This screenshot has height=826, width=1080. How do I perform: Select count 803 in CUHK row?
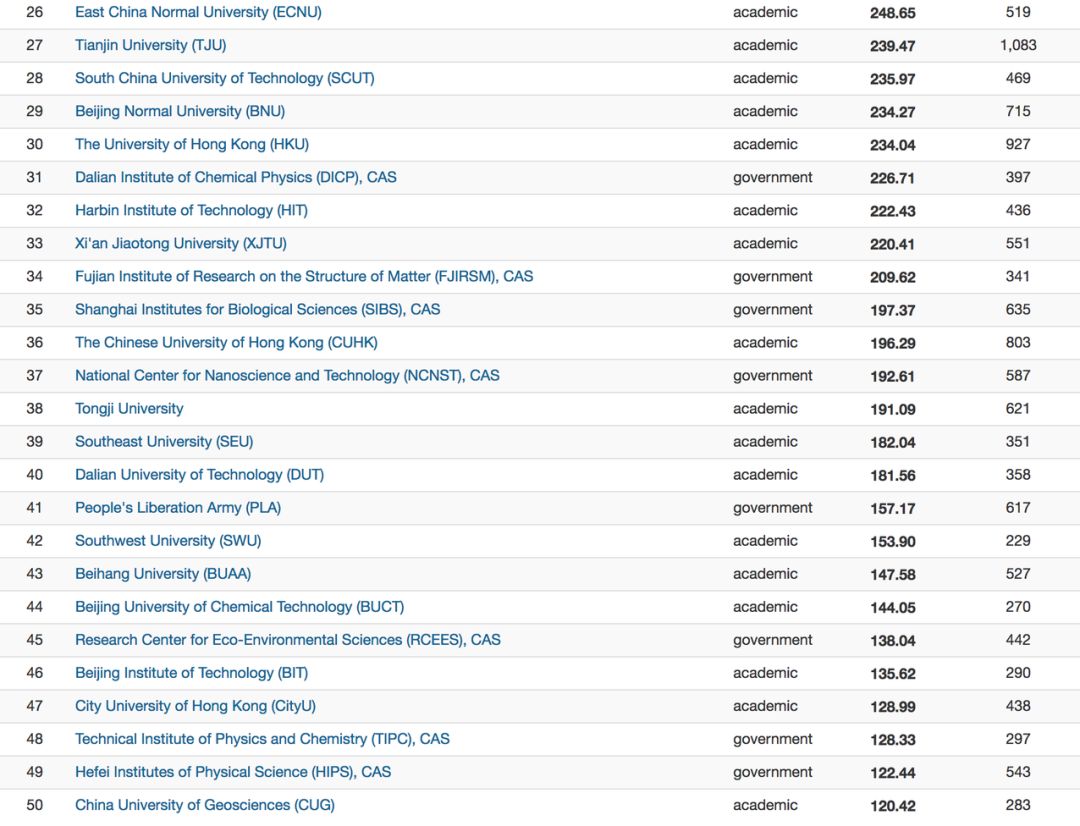point(1018,343)
